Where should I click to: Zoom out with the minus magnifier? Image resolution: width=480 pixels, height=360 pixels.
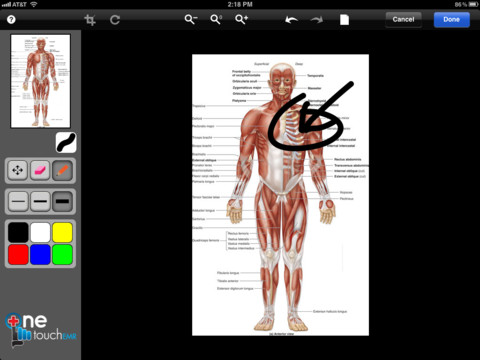coord(191,19)
